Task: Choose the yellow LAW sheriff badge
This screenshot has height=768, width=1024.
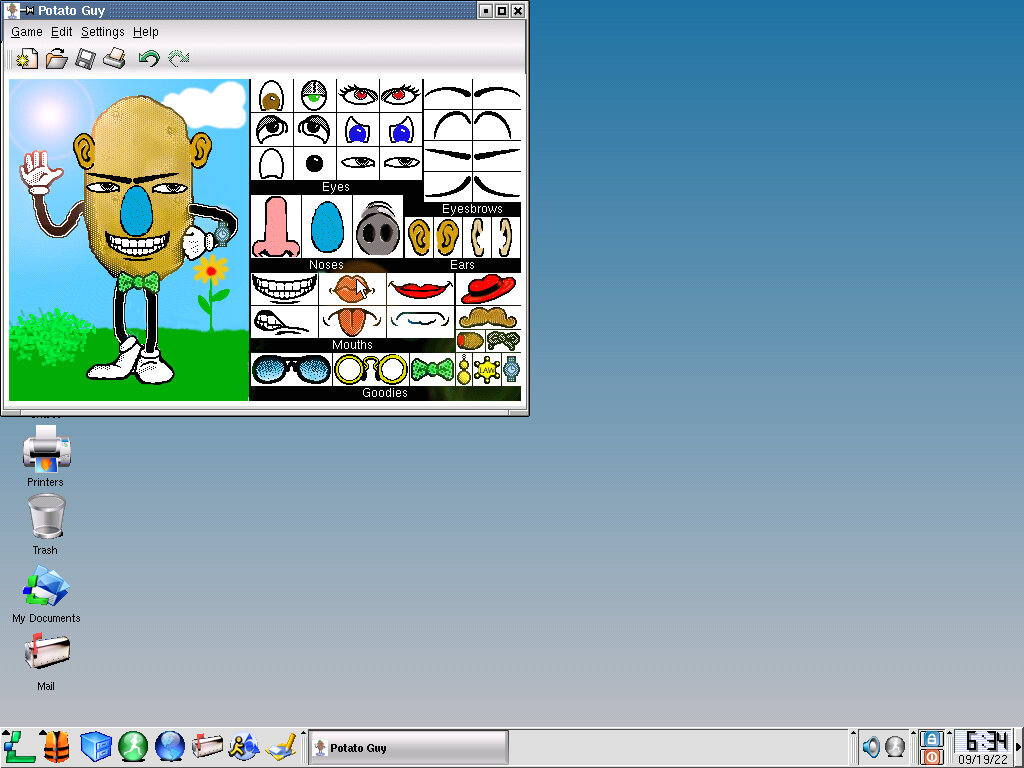Action: [487, 370]
